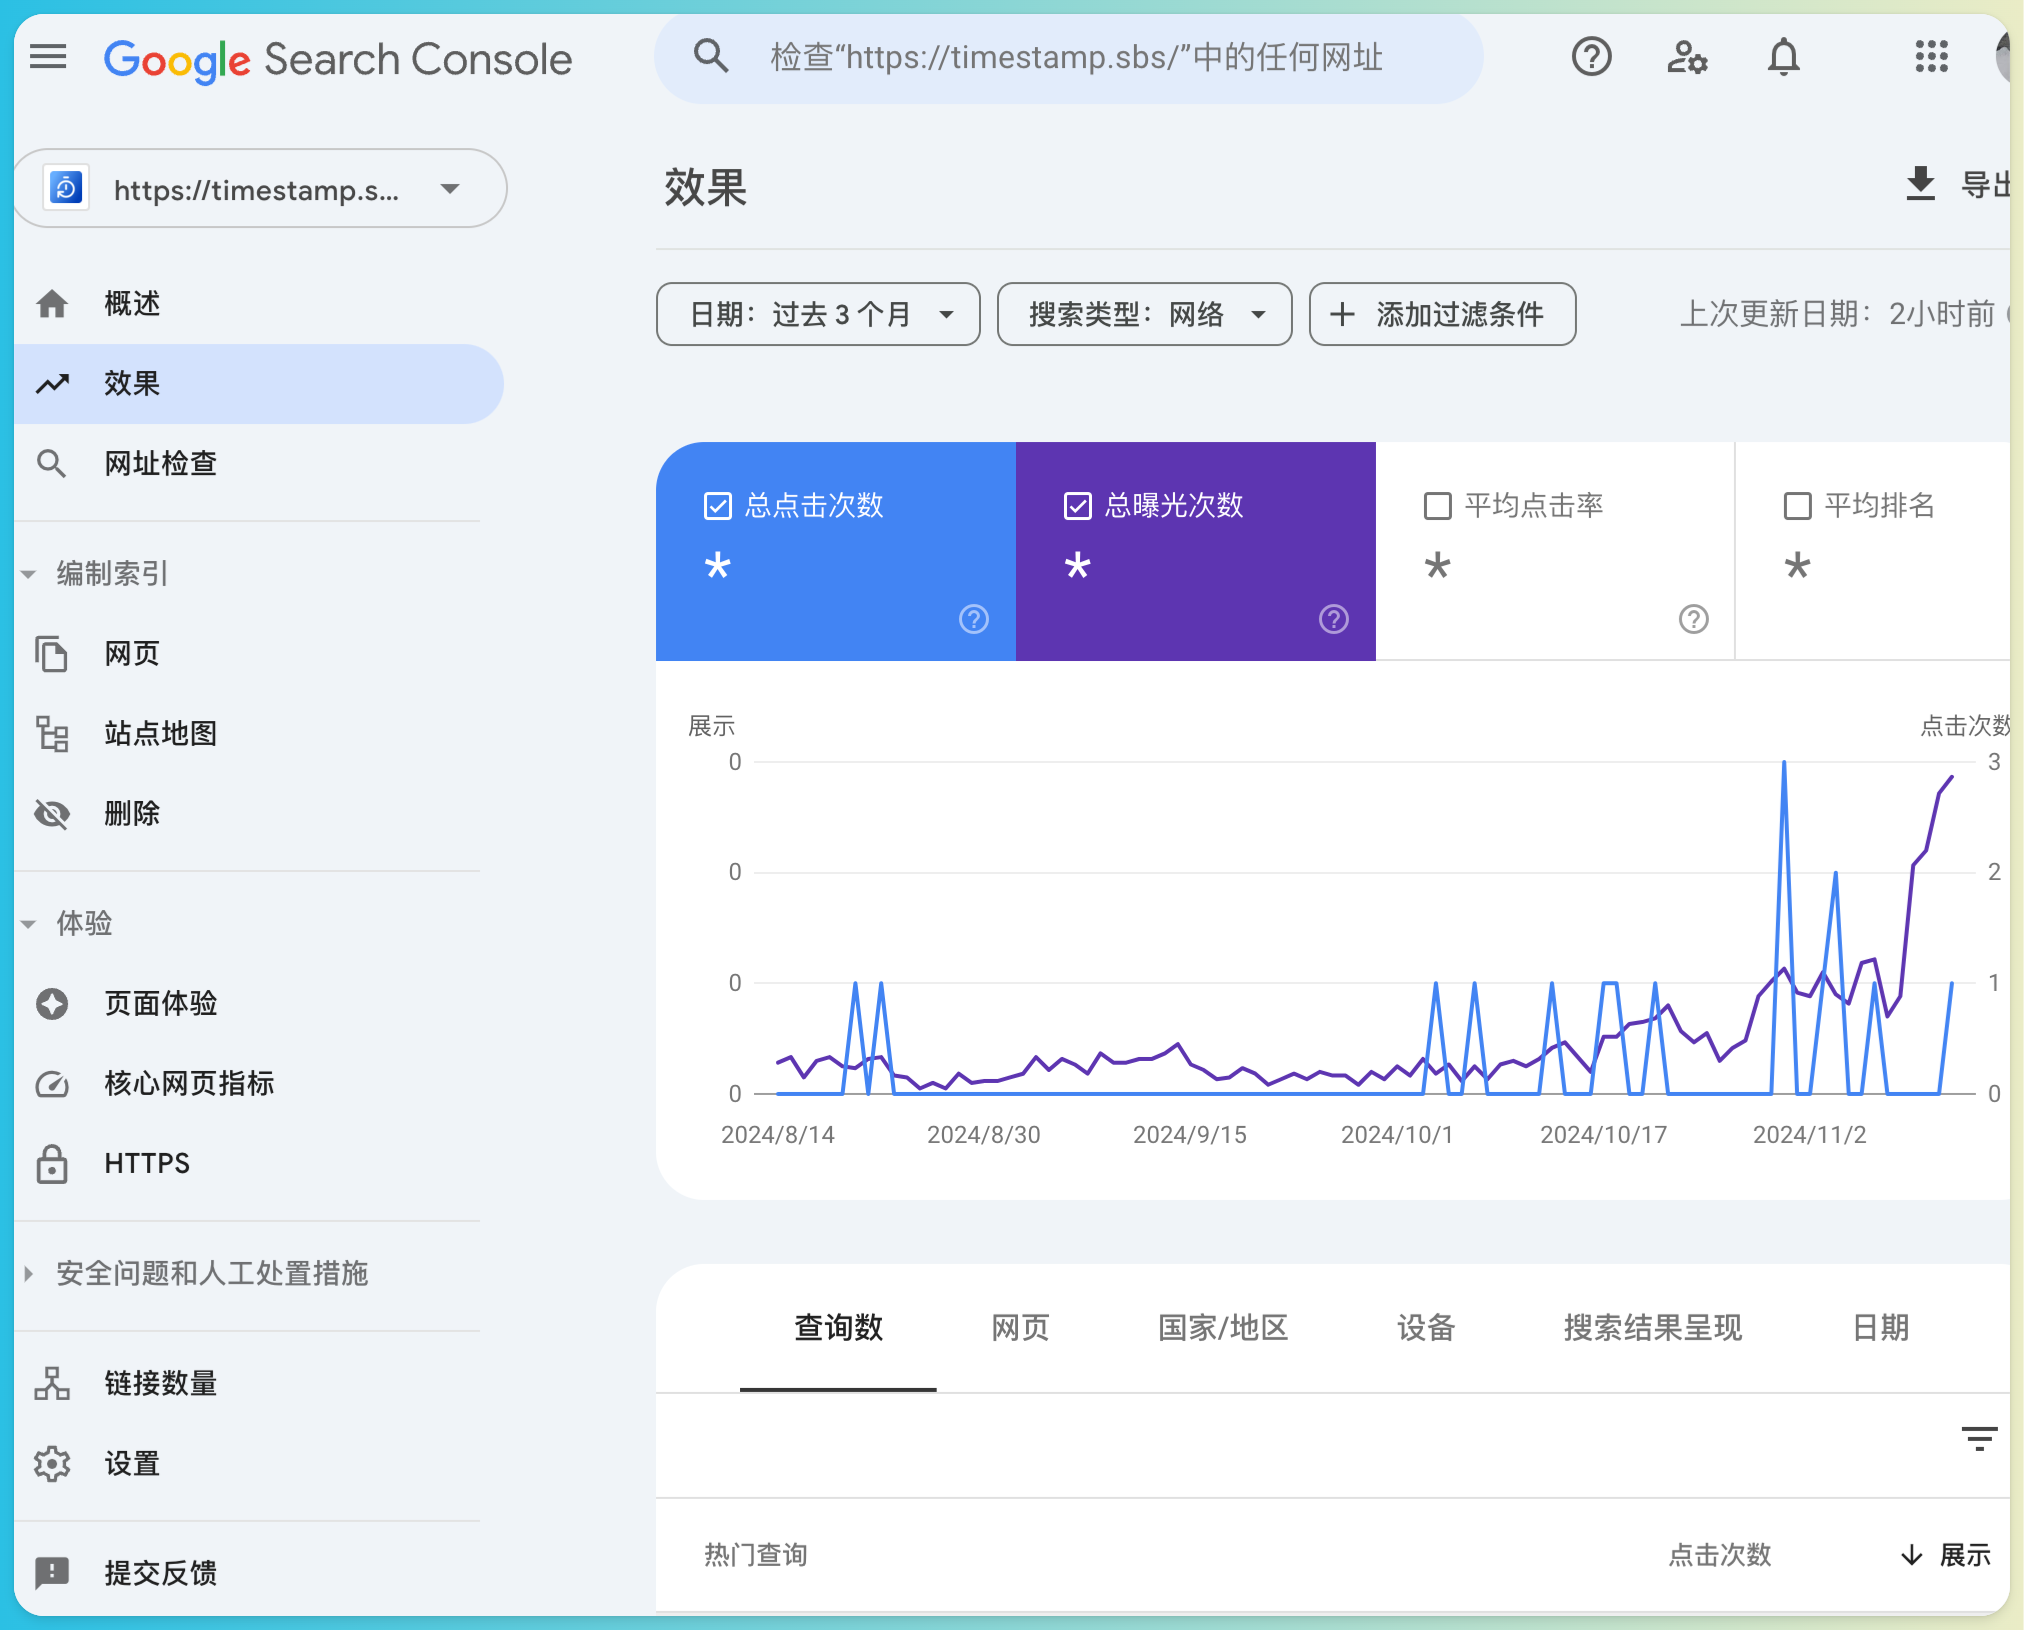Open the property selector dropdown
This screenshot has height=1630, width=2024.
click(260, 188)
